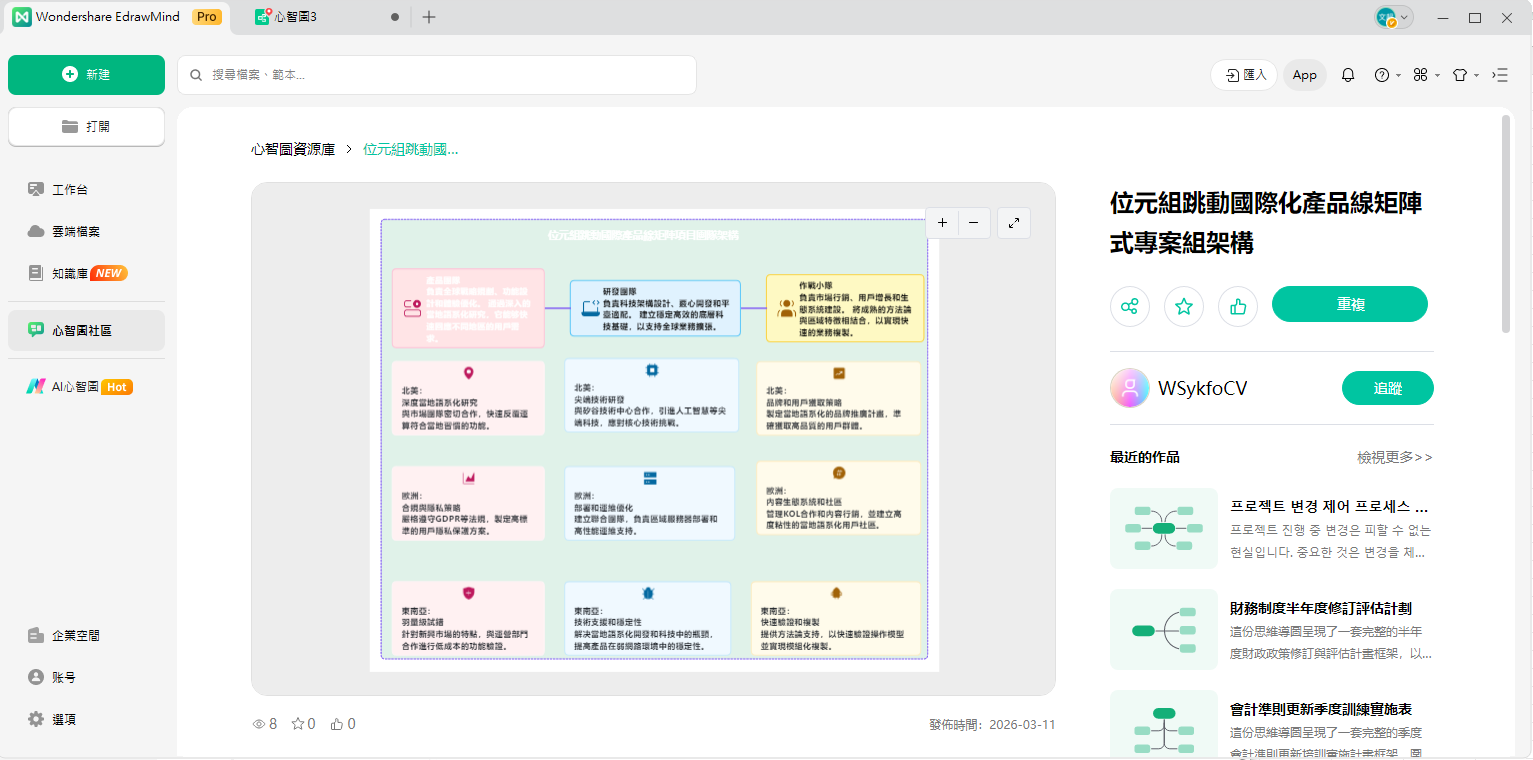This screenshot has width=1533, height=760.
Task: Like the map using the thumbs-up icon
Action: click(1237, 306)
